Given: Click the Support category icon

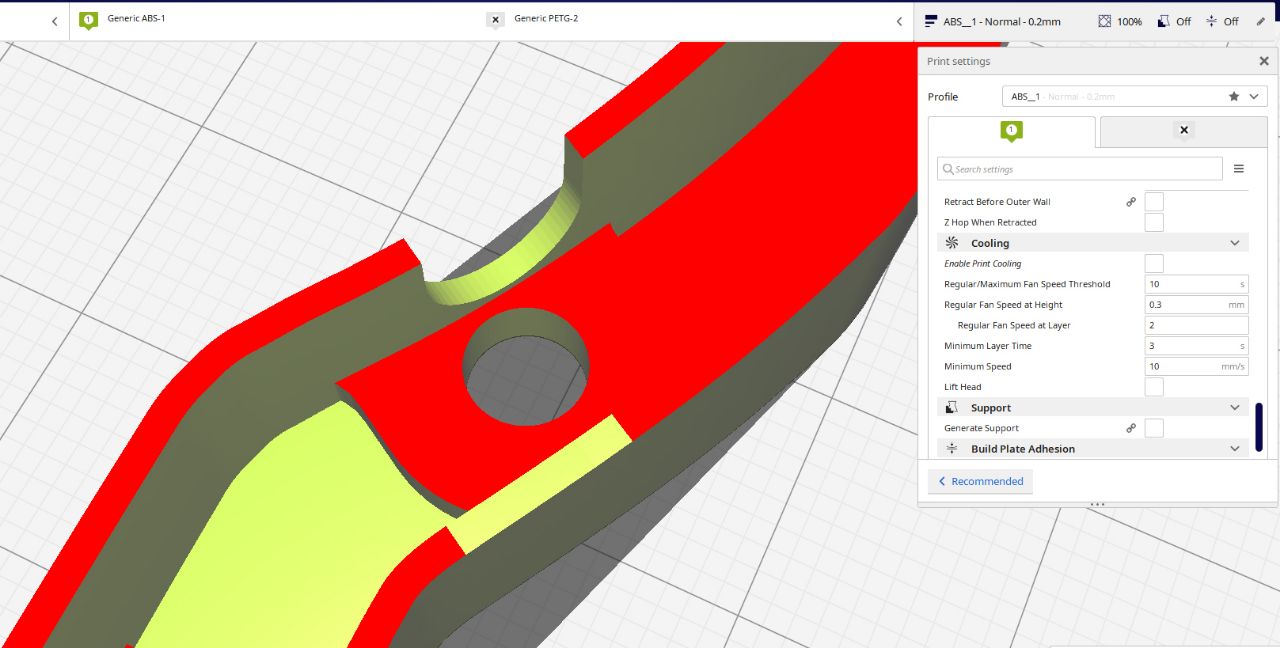Looking at the screenshot, I should tap(952, 407).
